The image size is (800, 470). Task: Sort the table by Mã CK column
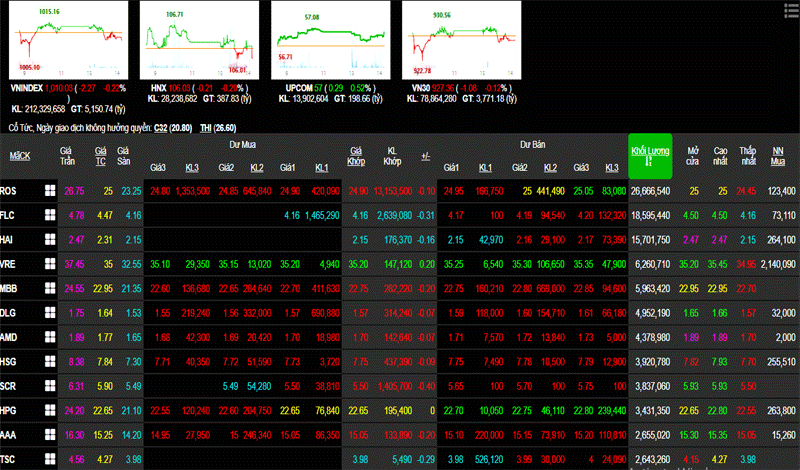(x=20, y=156)
